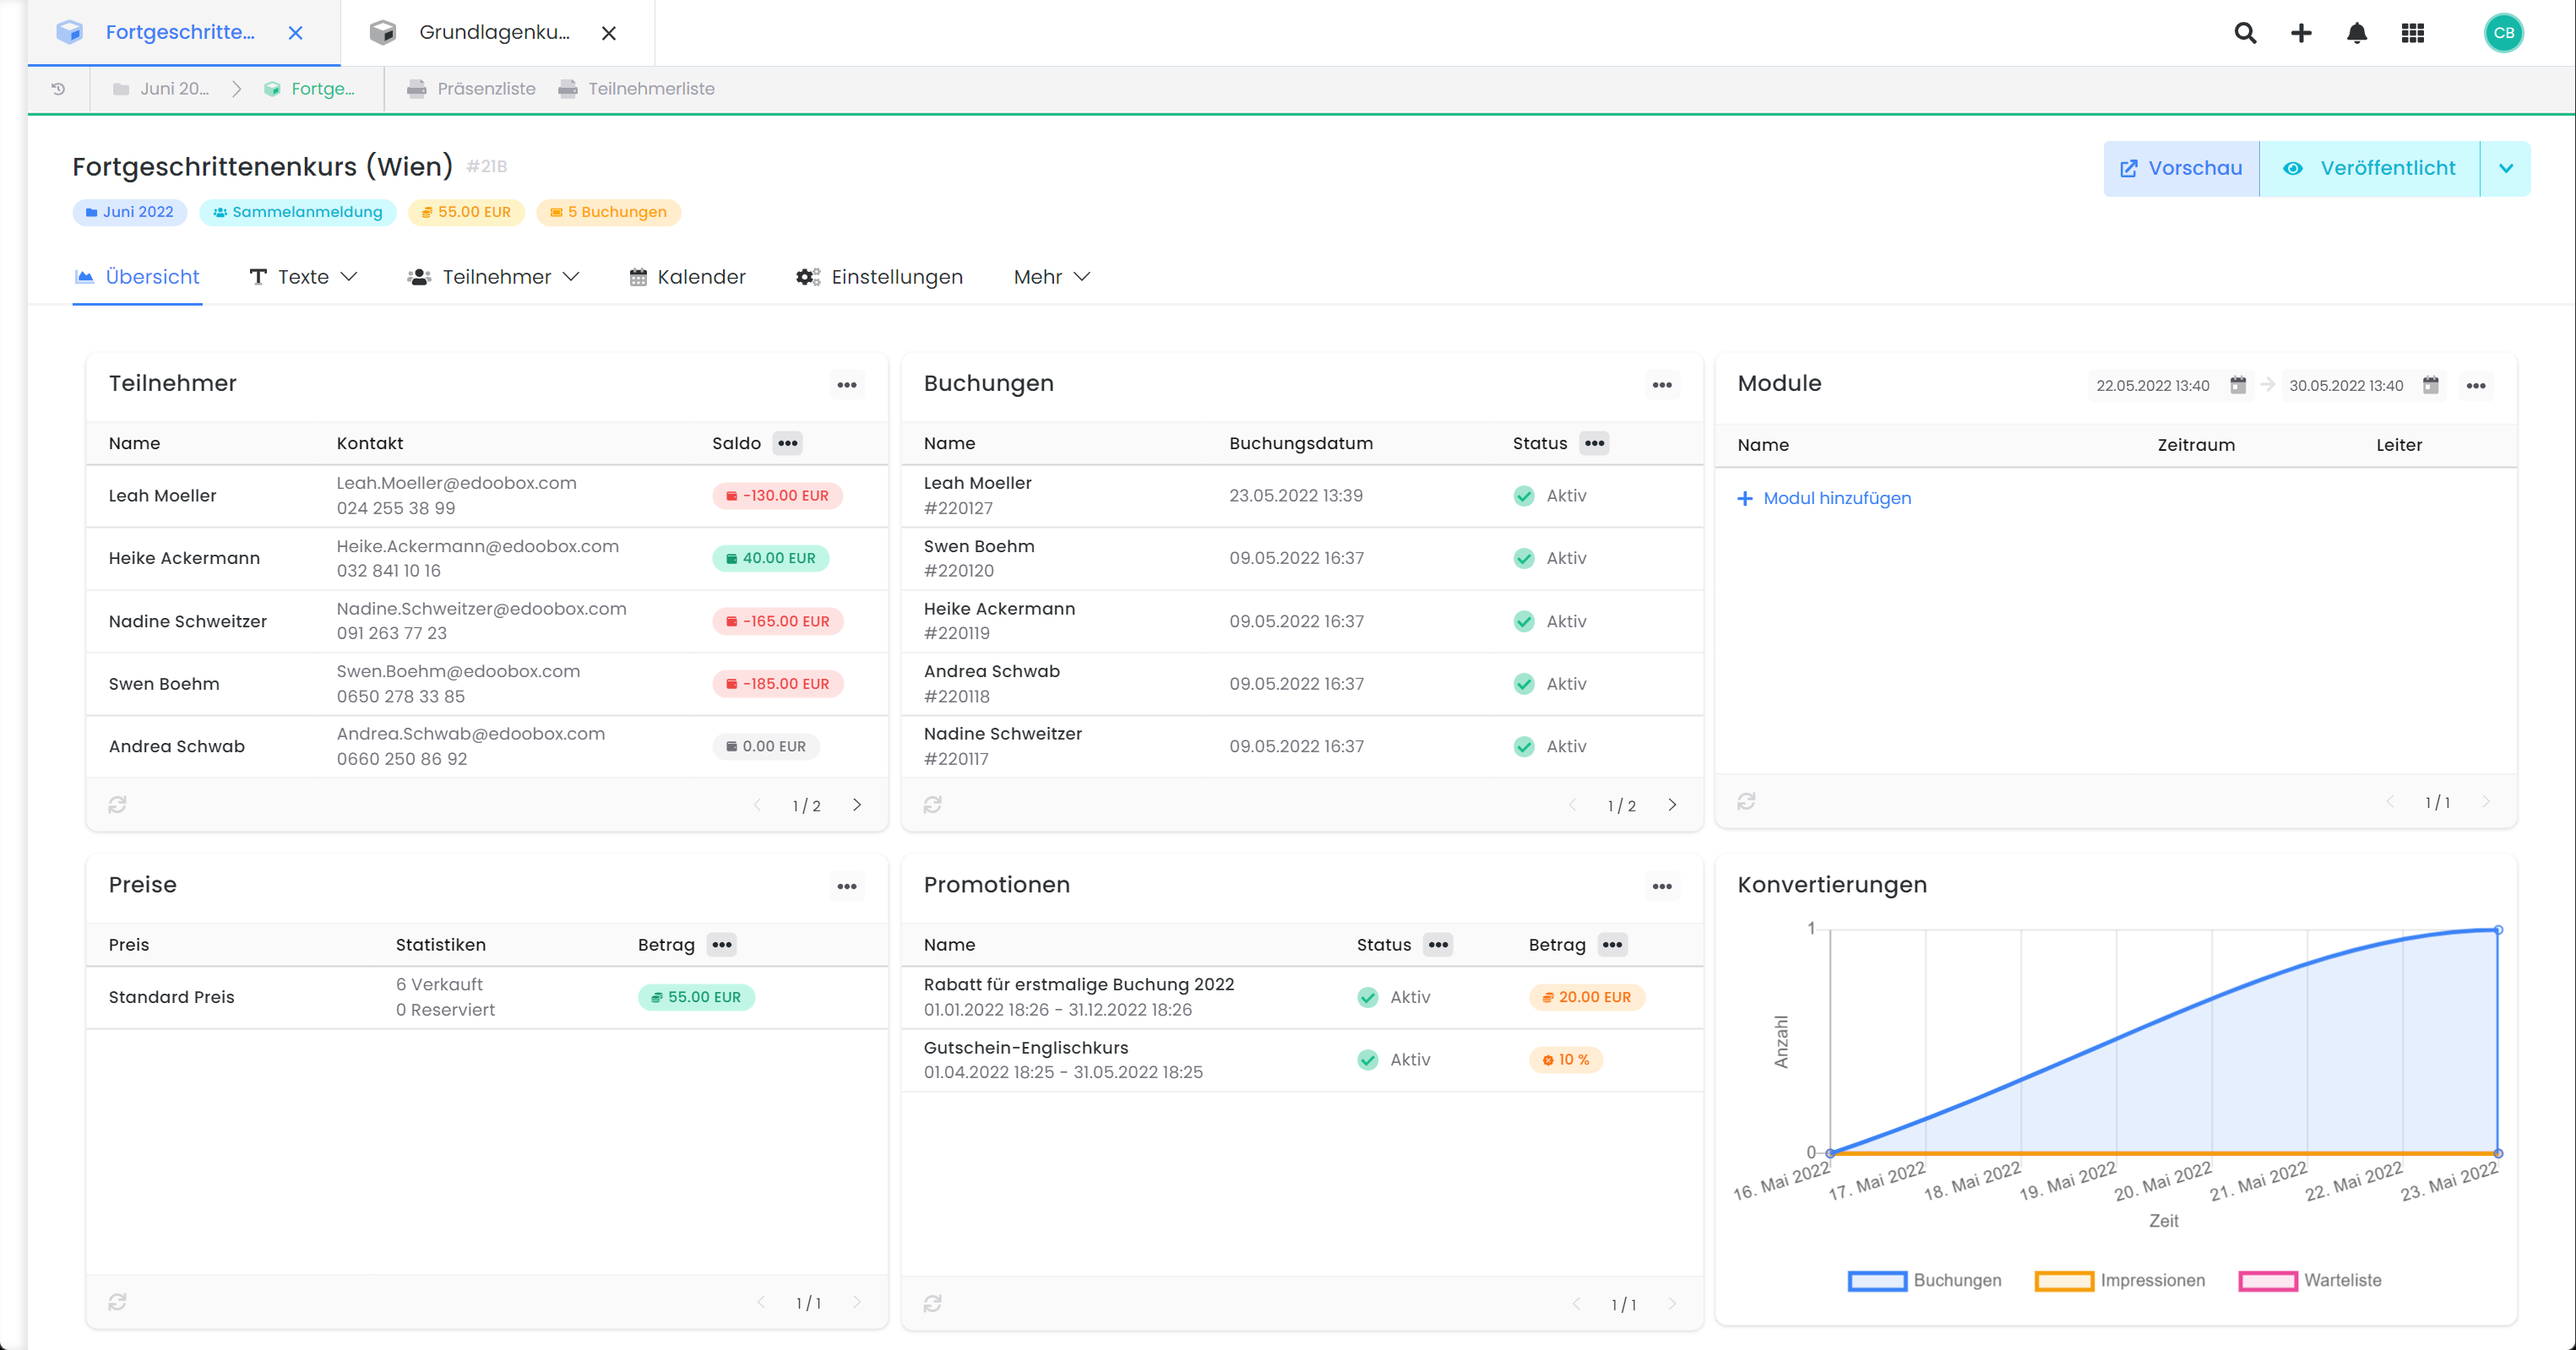2576x1350 pixels.
Task: Open promotion Rabatt für erstmalige Buchung 2022
Action: click(x=1302, y=997)
